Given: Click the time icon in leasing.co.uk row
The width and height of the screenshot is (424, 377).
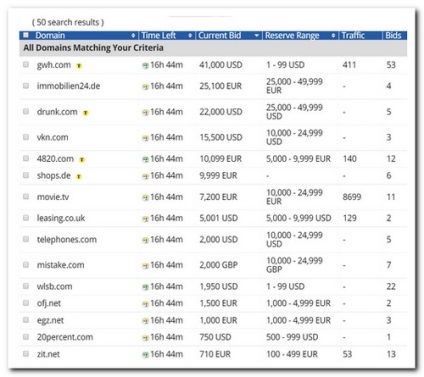Looking at the screenshot, I should click(145, 219).
